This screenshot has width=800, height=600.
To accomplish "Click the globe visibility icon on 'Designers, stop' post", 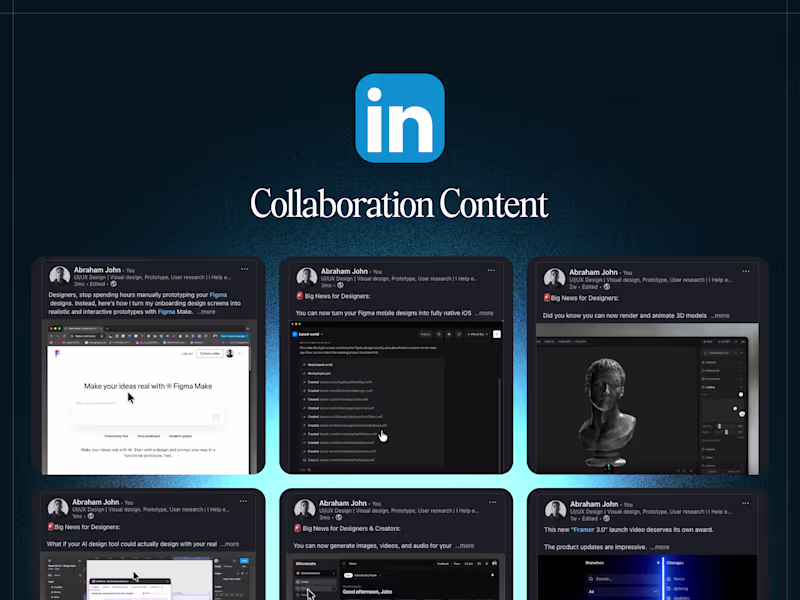I will (114, 284).
